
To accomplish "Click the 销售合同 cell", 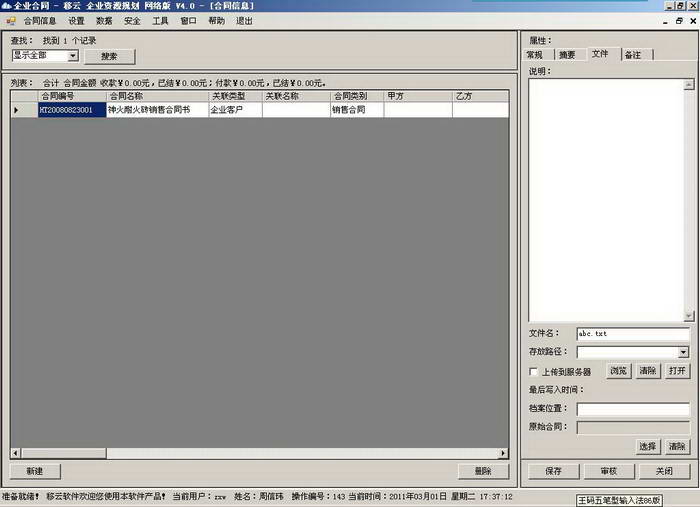I will coord(357,110).
